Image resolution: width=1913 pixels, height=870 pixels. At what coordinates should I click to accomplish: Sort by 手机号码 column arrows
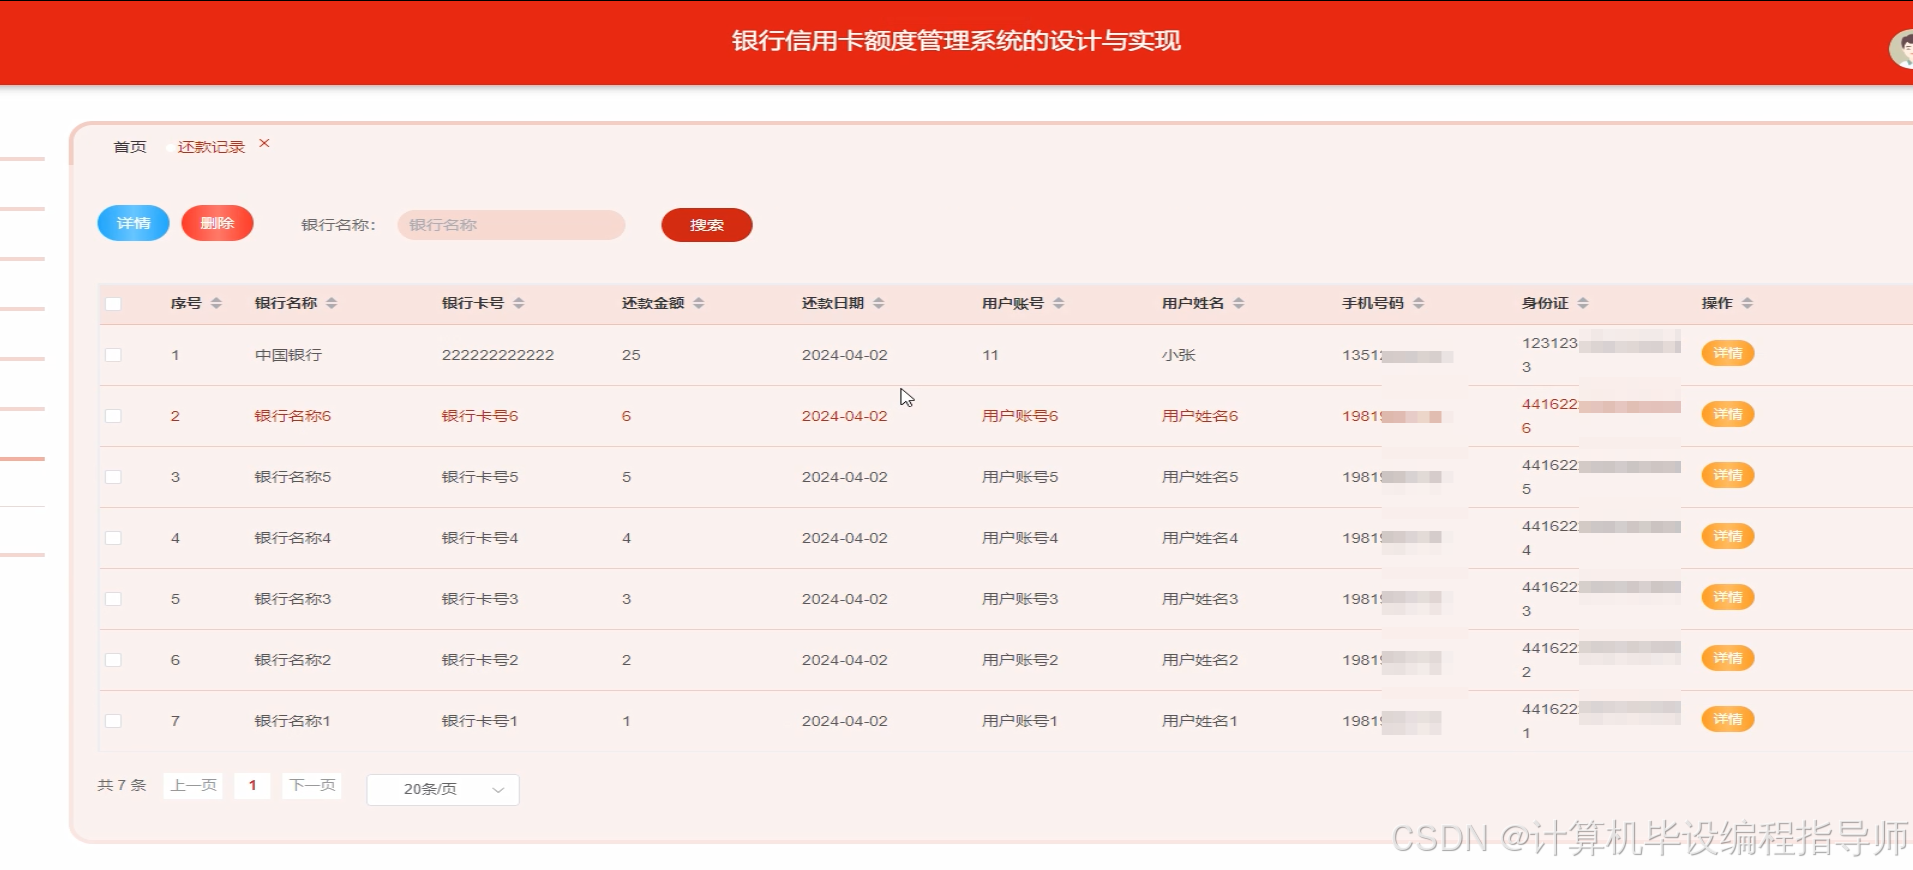click(1418, 303)
